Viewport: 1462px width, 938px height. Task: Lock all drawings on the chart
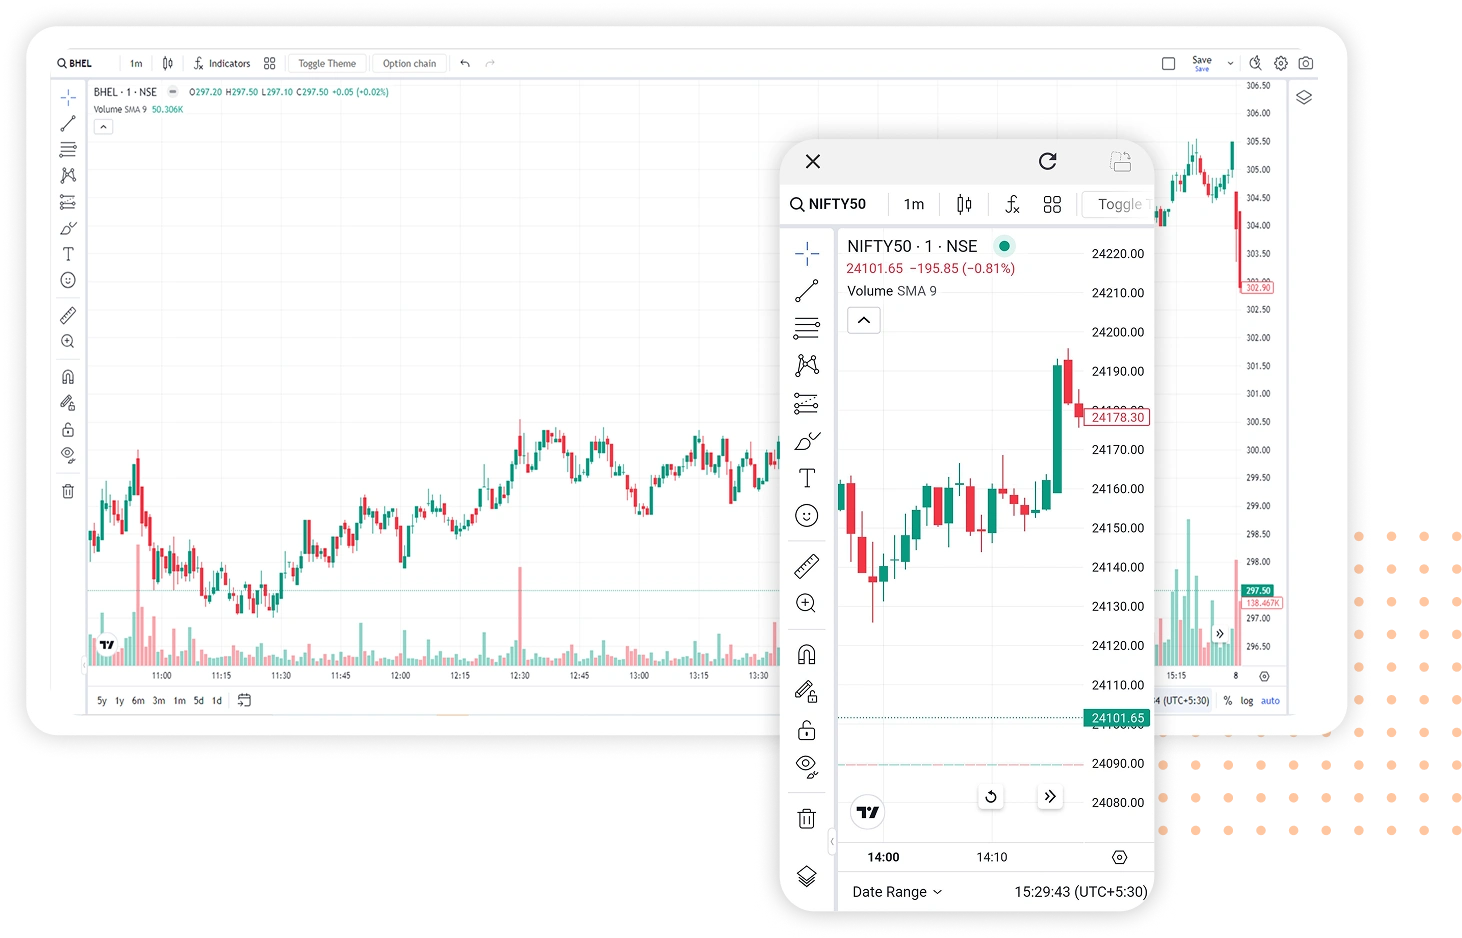[68, 428]
